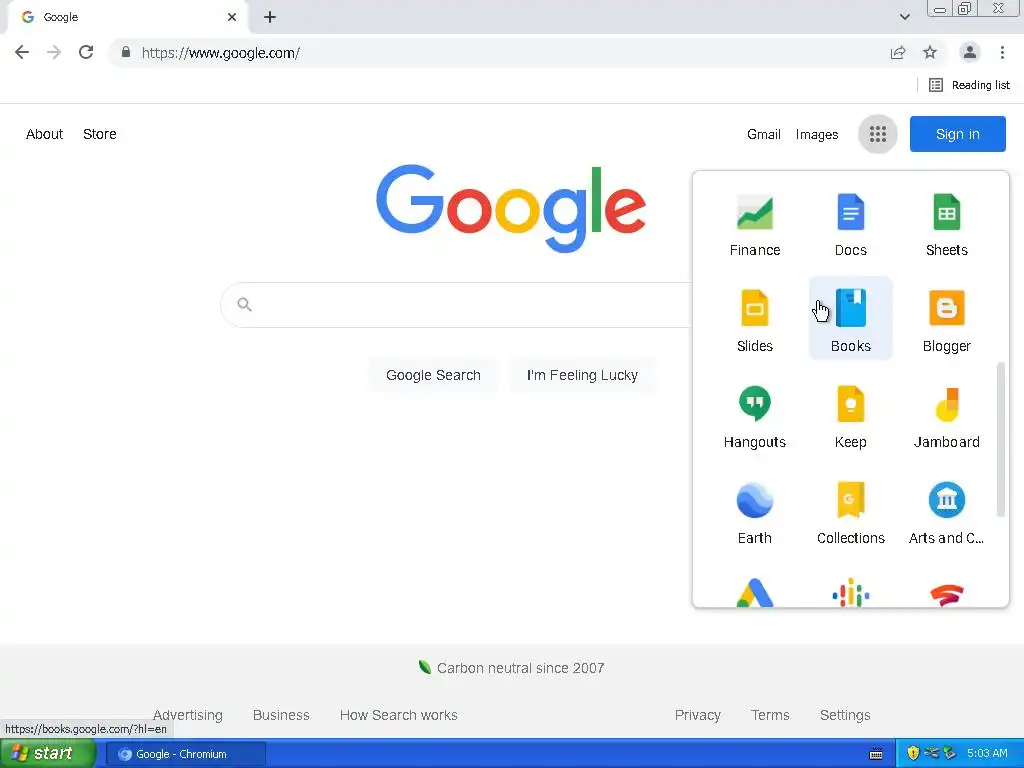The width and height of the screenshot is (1024, 768).
Task: Open Google Docs app
Action: 850,224
